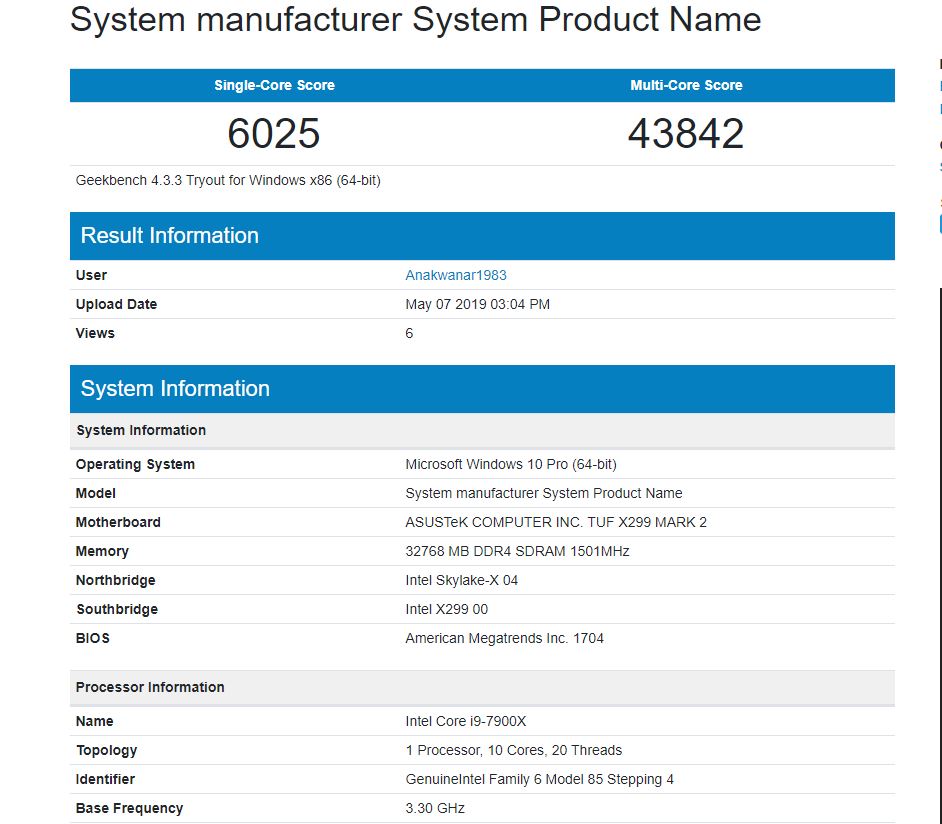942x824 pixels.
Task: Click the Upload Date row label
Action: 117,304
